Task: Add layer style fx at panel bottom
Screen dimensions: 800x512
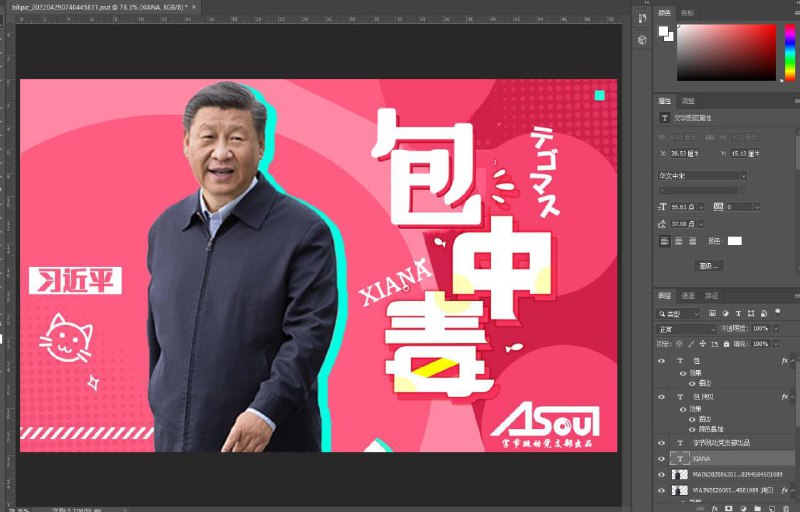Action: [x=715, y=508]
